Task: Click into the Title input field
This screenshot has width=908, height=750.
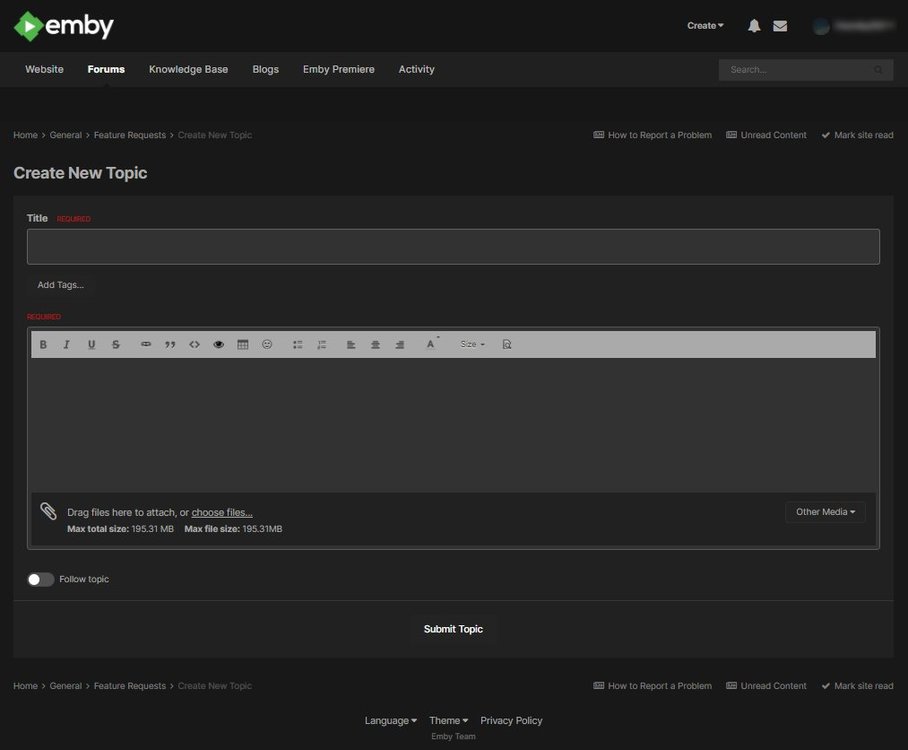Action: (453, 247)
